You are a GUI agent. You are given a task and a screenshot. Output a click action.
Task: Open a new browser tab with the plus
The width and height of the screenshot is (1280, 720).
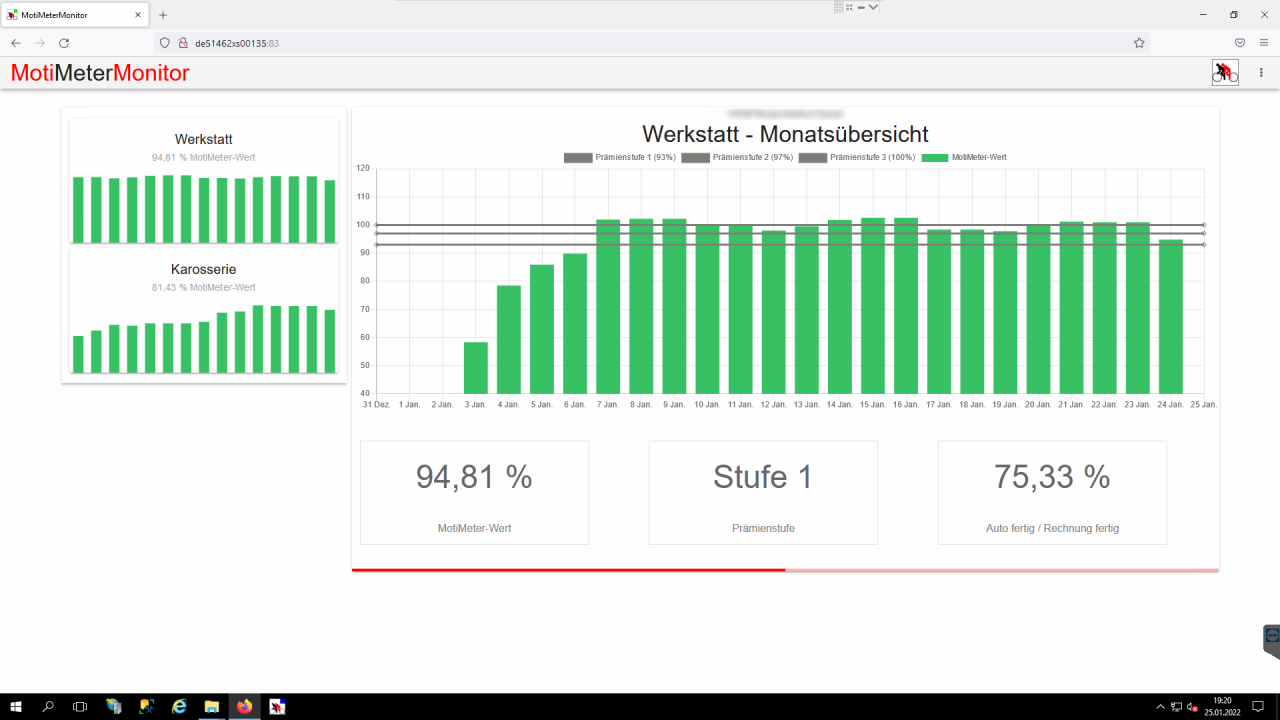[x=162, y=15]
